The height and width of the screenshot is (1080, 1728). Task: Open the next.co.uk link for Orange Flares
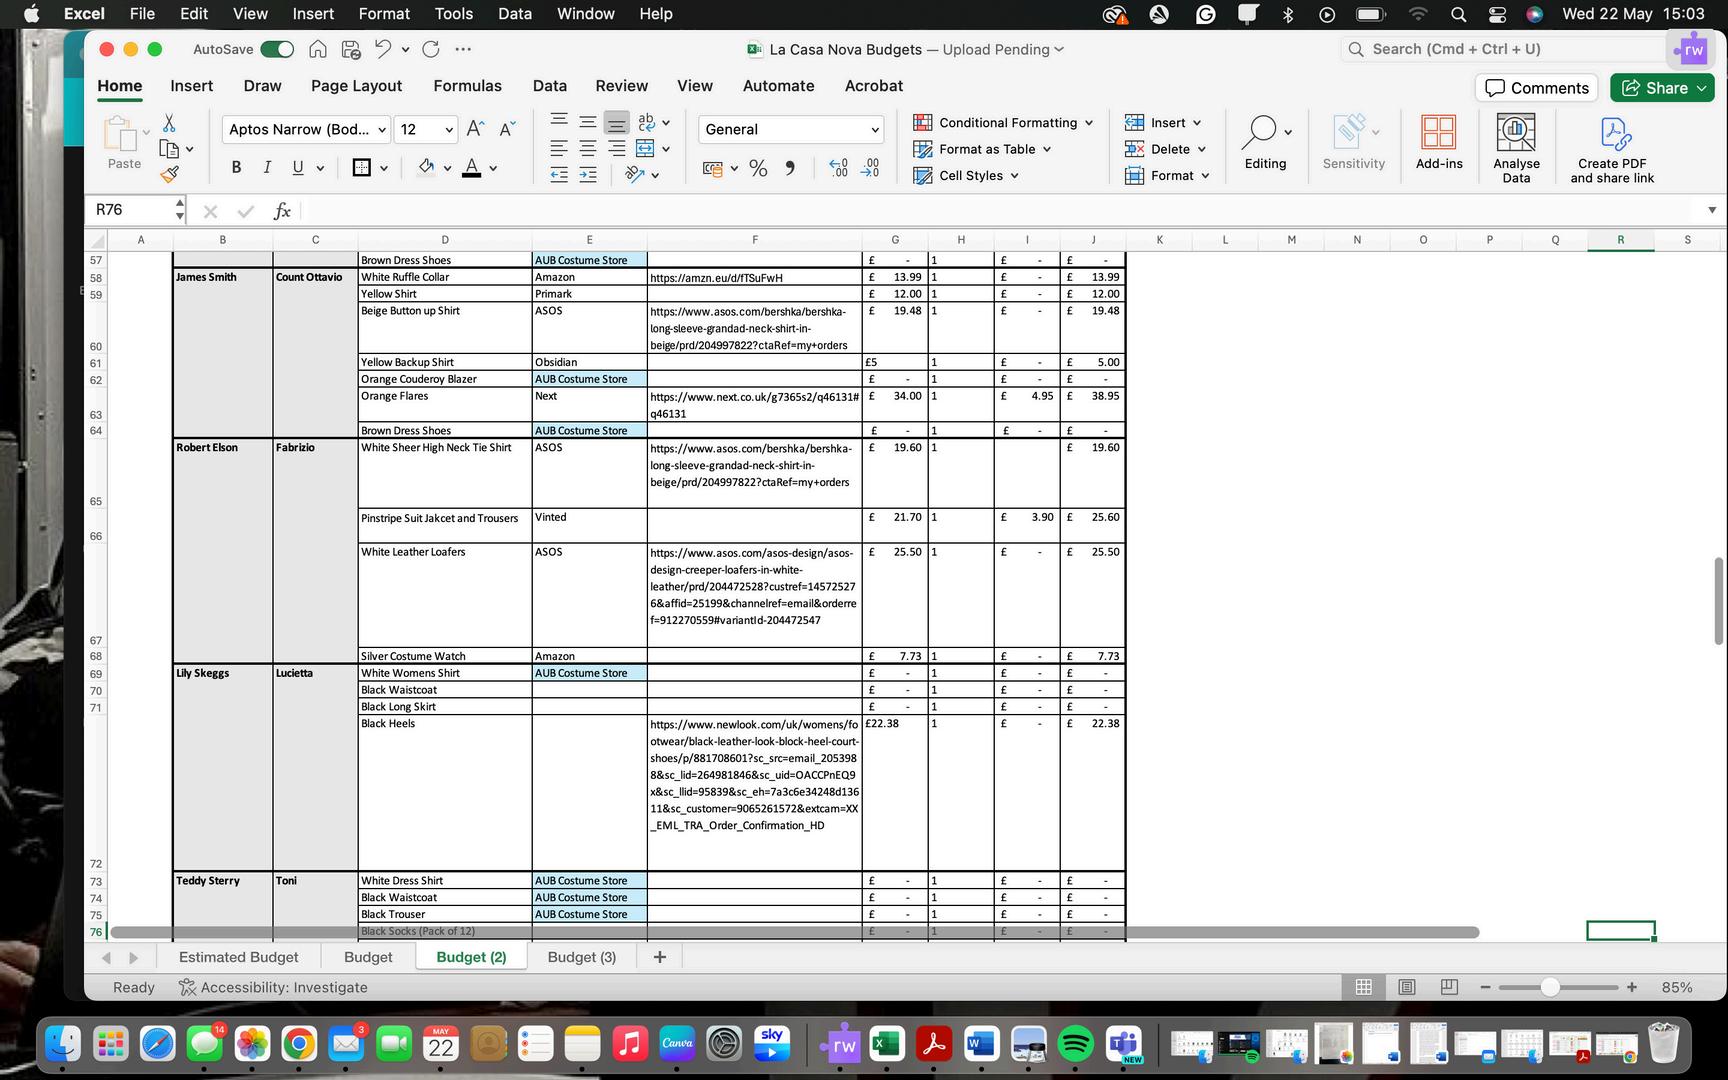(754, 405)
